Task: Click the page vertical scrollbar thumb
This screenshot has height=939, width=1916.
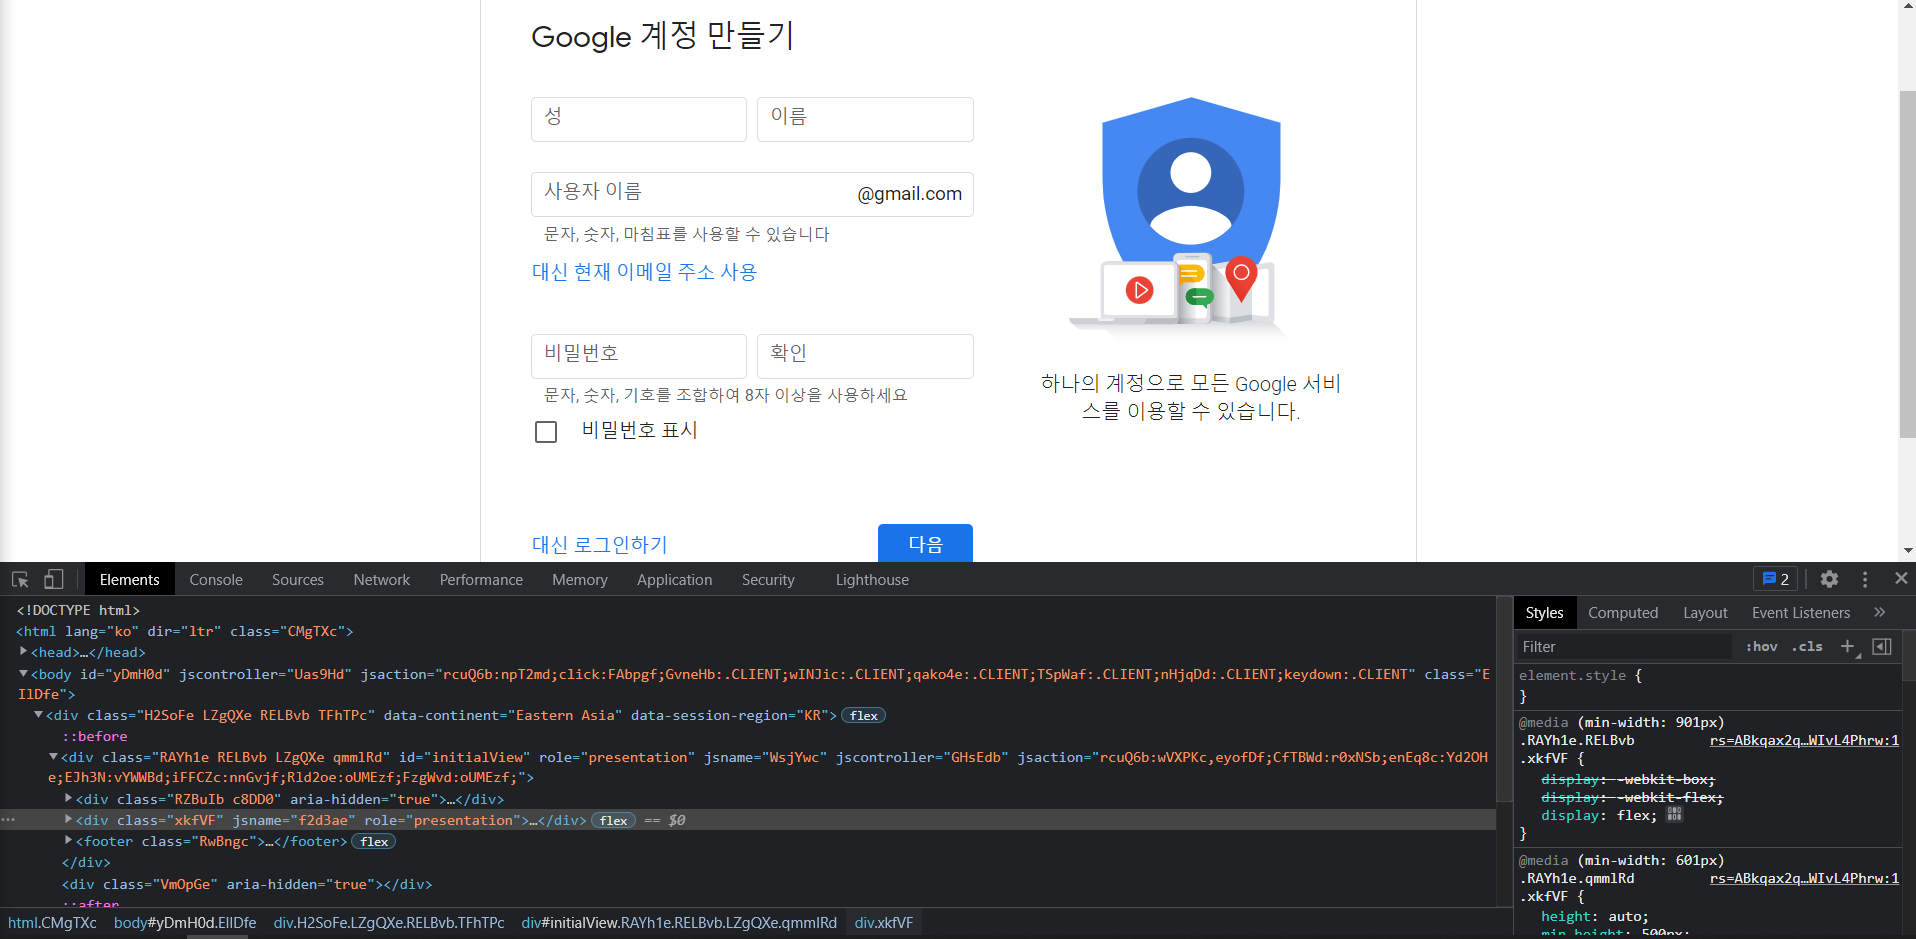Action: tap(1907, 265)
